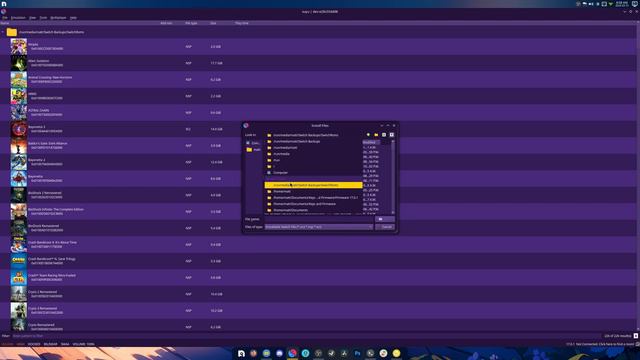Click the Alien: Isolation cover thumbnail
The width and height of the screenshot is (640, 360).
pyautogui.click(x=18, y=63)
